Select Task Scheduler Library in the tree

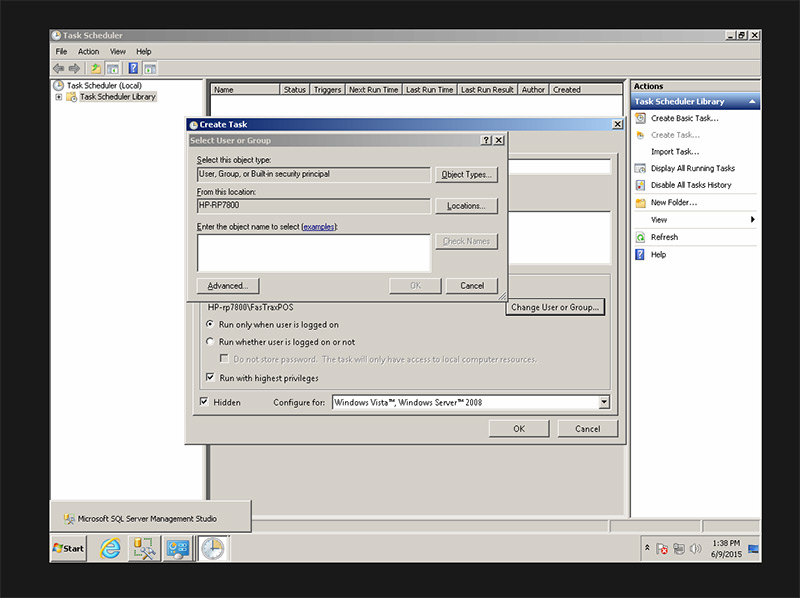point(118,97)
